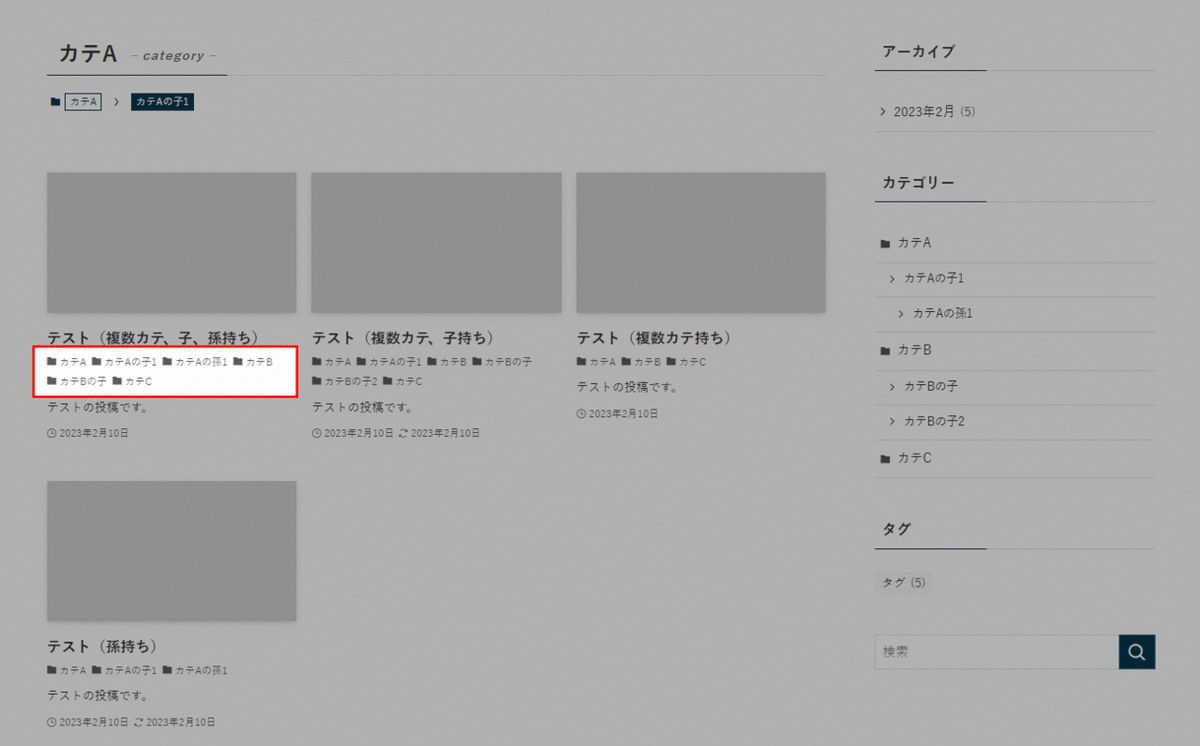Select カテA category under テスト（複数カテ持ち）
The image size is (1200, 746).
click(603, 362)
